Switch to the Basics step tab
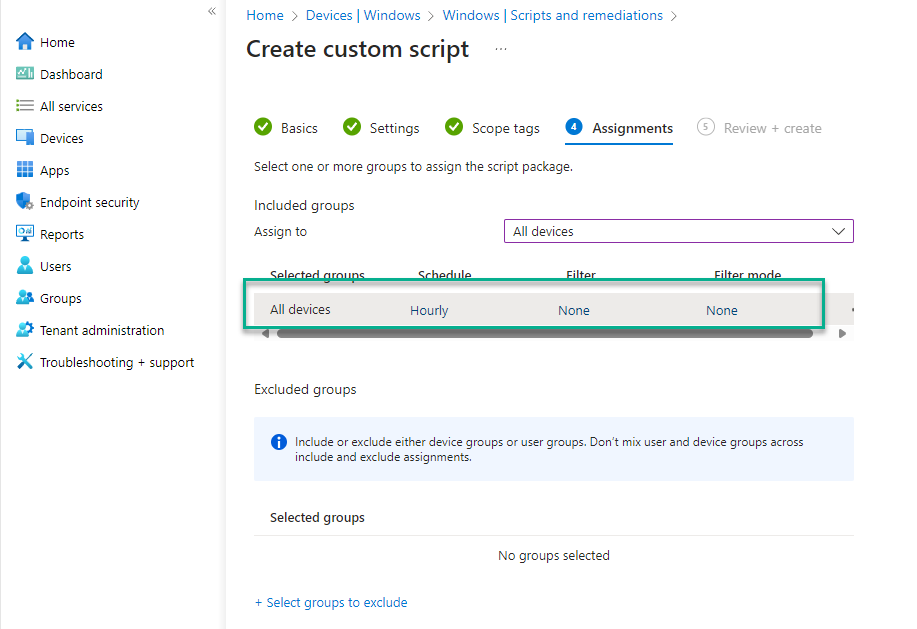This screenshot has height=629, width=917. pyautogui.click(x=286, y=128)
